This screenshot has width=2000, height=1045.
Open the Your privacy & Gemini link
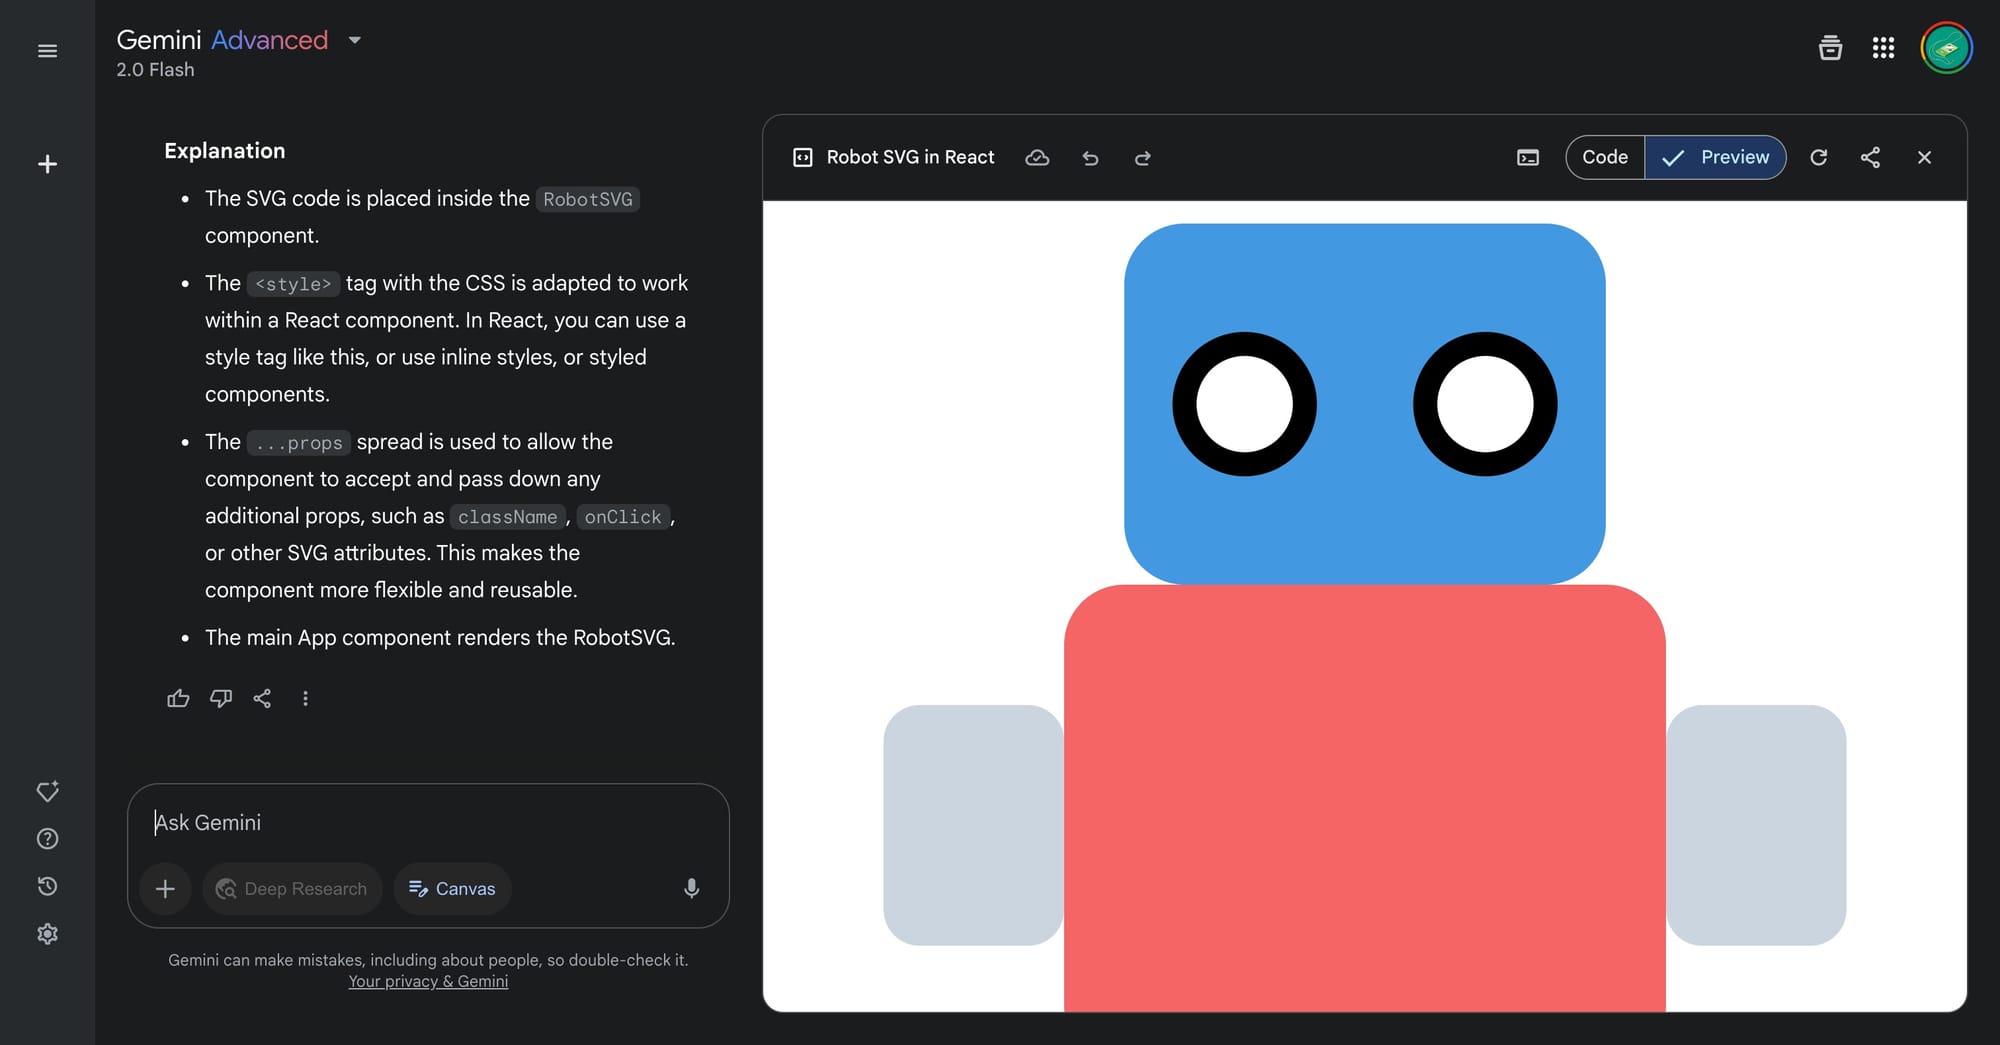pyautogui.click(x=428, y=982)
